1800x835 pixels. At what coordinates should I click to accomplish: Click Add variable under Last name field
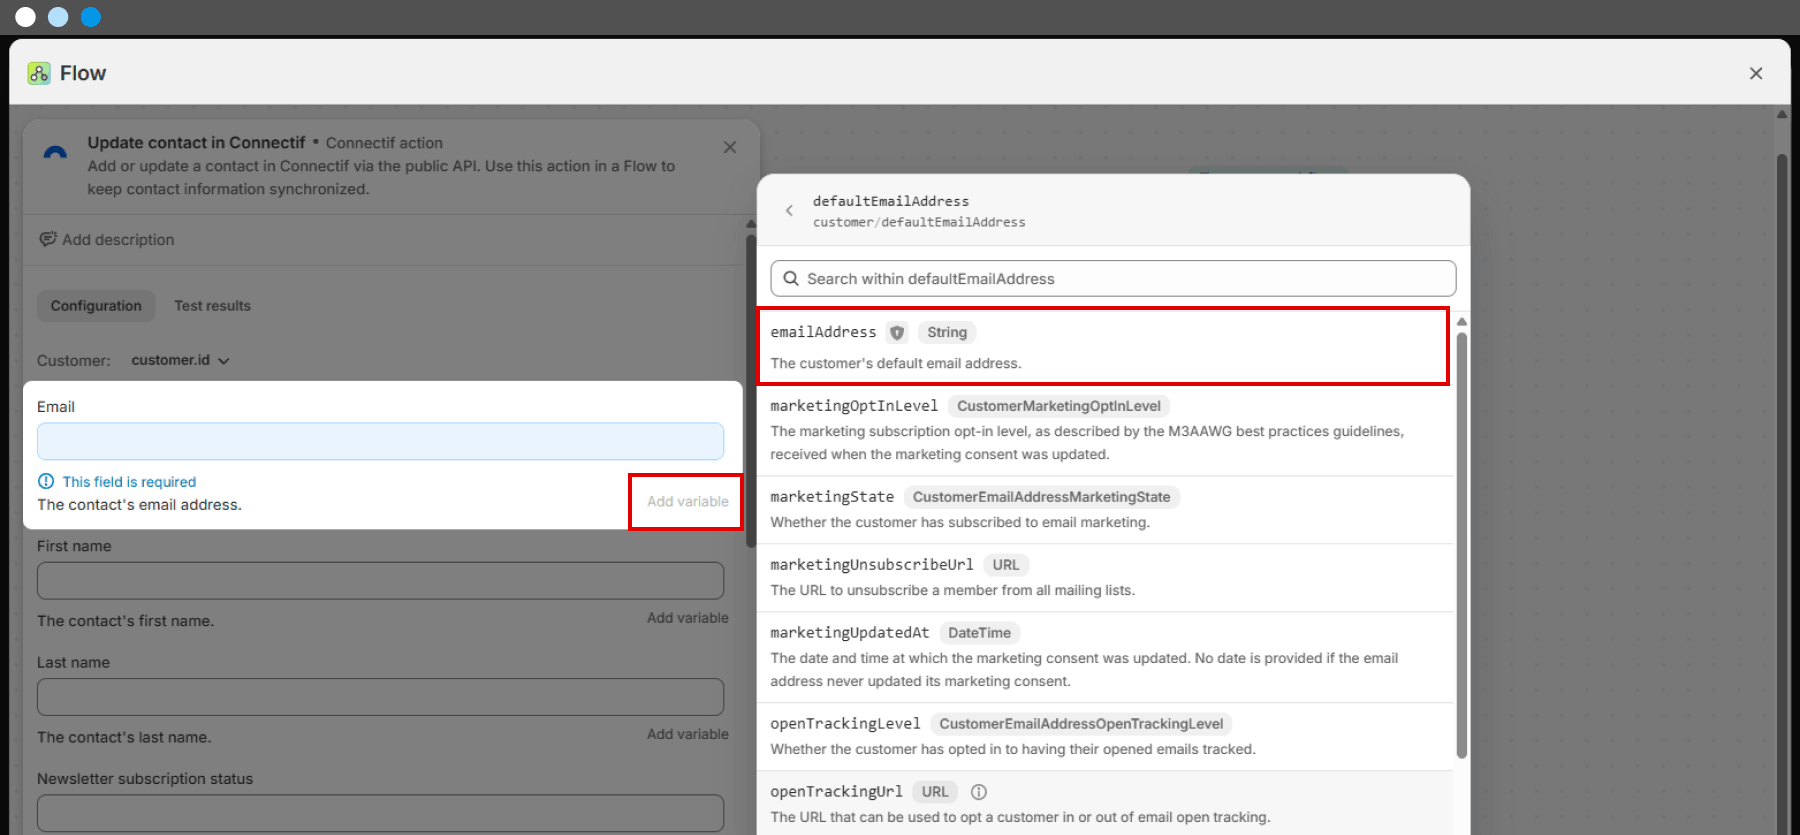687,734
